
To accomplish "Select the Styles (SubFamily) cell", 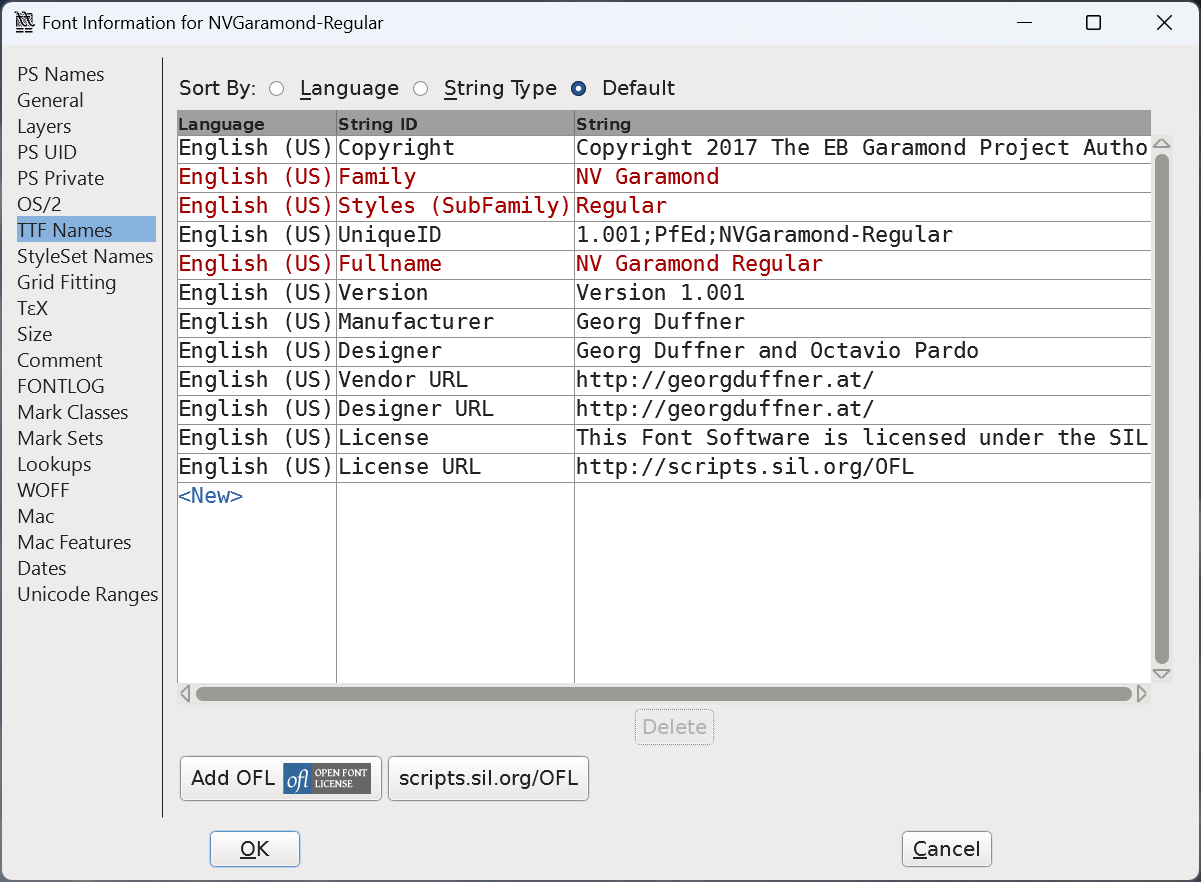I will (x=456, y=206).
